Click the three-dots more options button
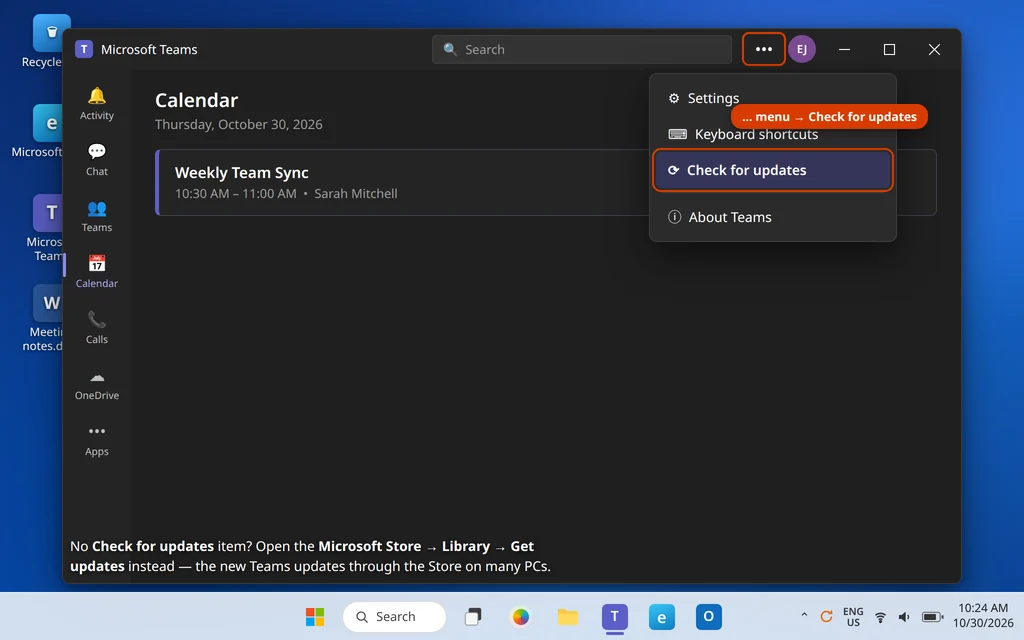This screenshot has width=1024, height=640. pos(763,49)
